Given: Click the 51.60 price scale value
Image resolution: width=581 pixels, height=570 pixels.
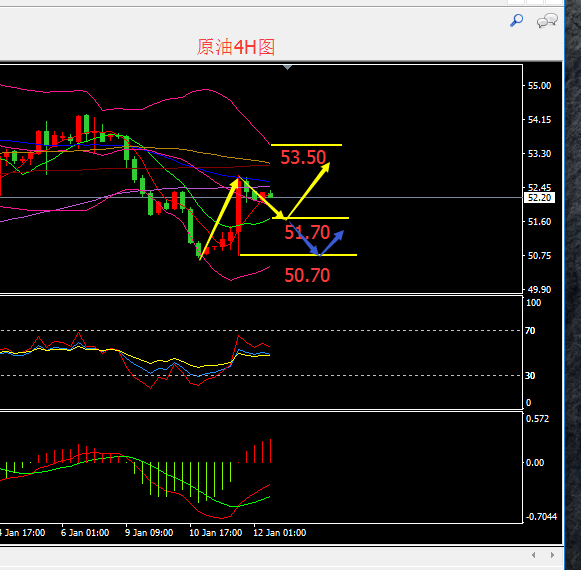Looking at the screenshot, I should coord(539,222).
